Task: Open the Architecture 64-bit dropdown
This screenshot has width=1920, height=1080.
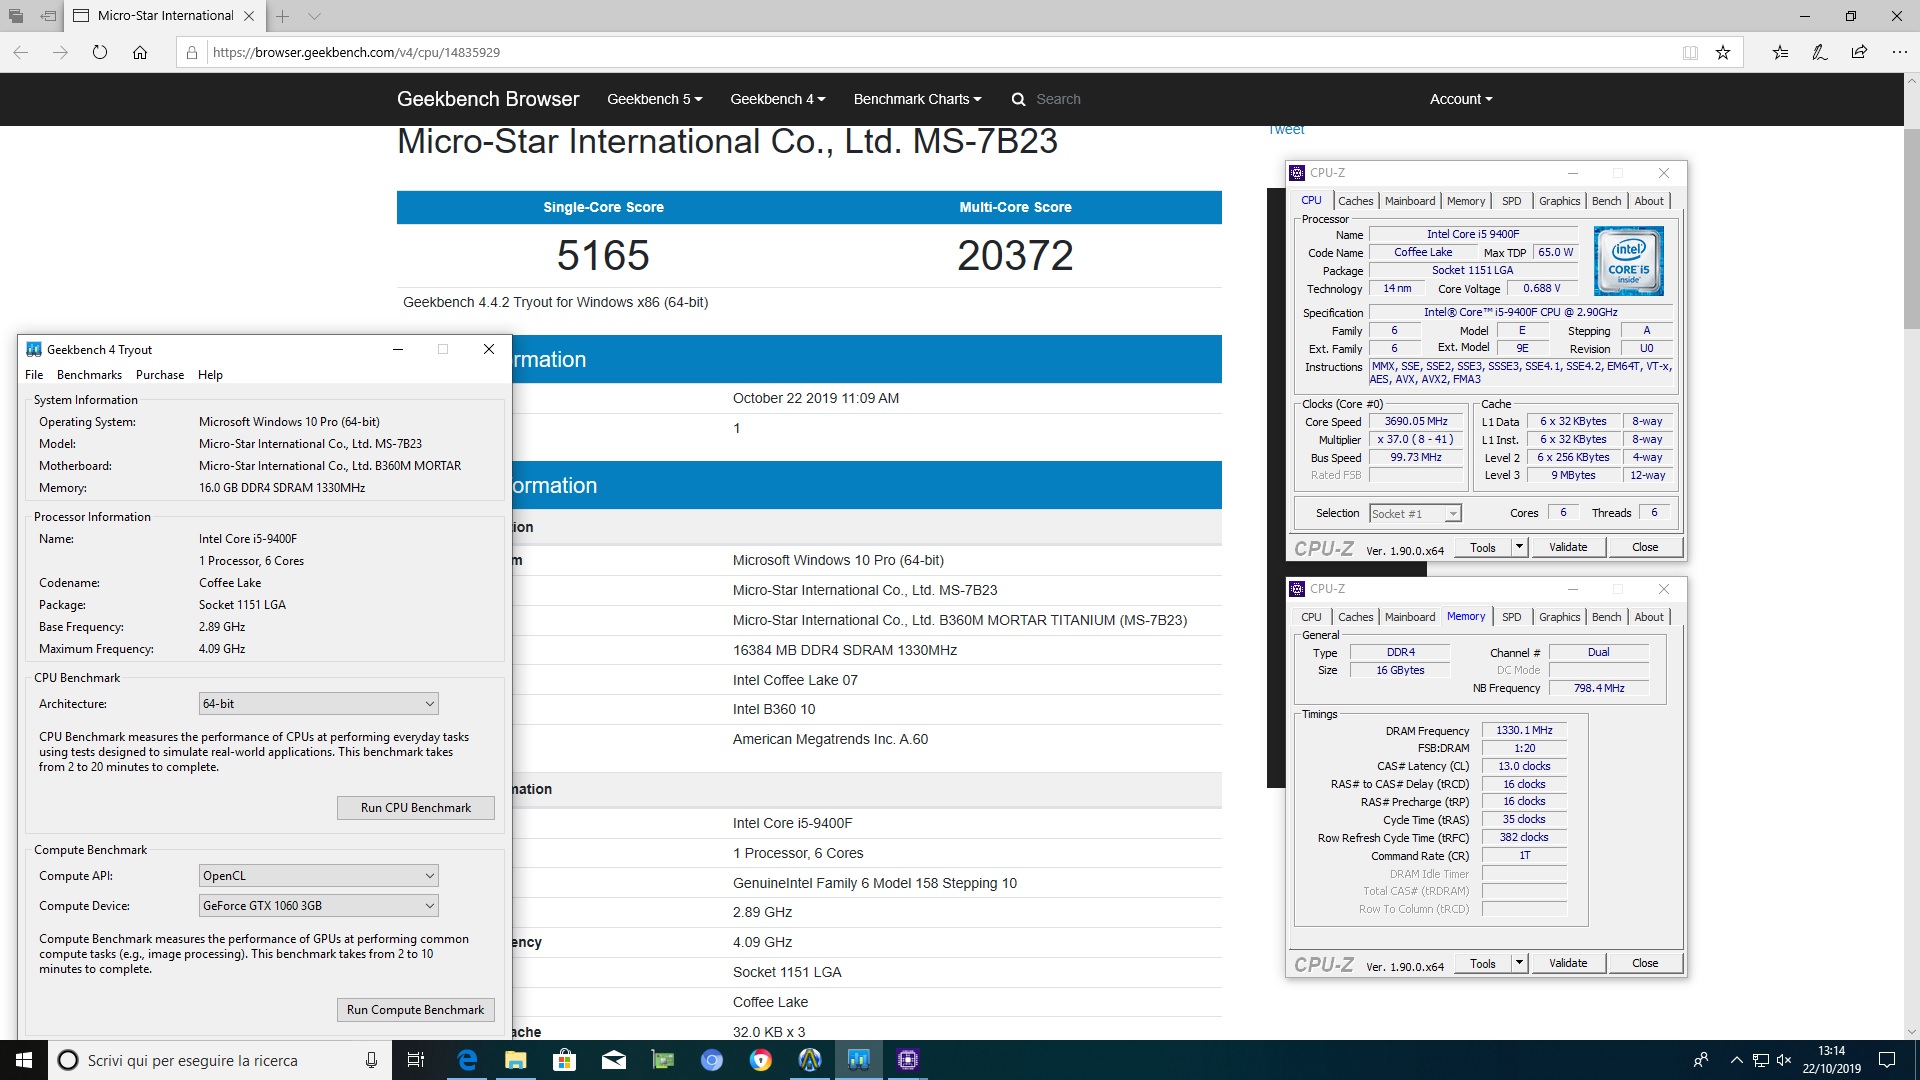Action: pyautogui.click(x=319, y=704)
